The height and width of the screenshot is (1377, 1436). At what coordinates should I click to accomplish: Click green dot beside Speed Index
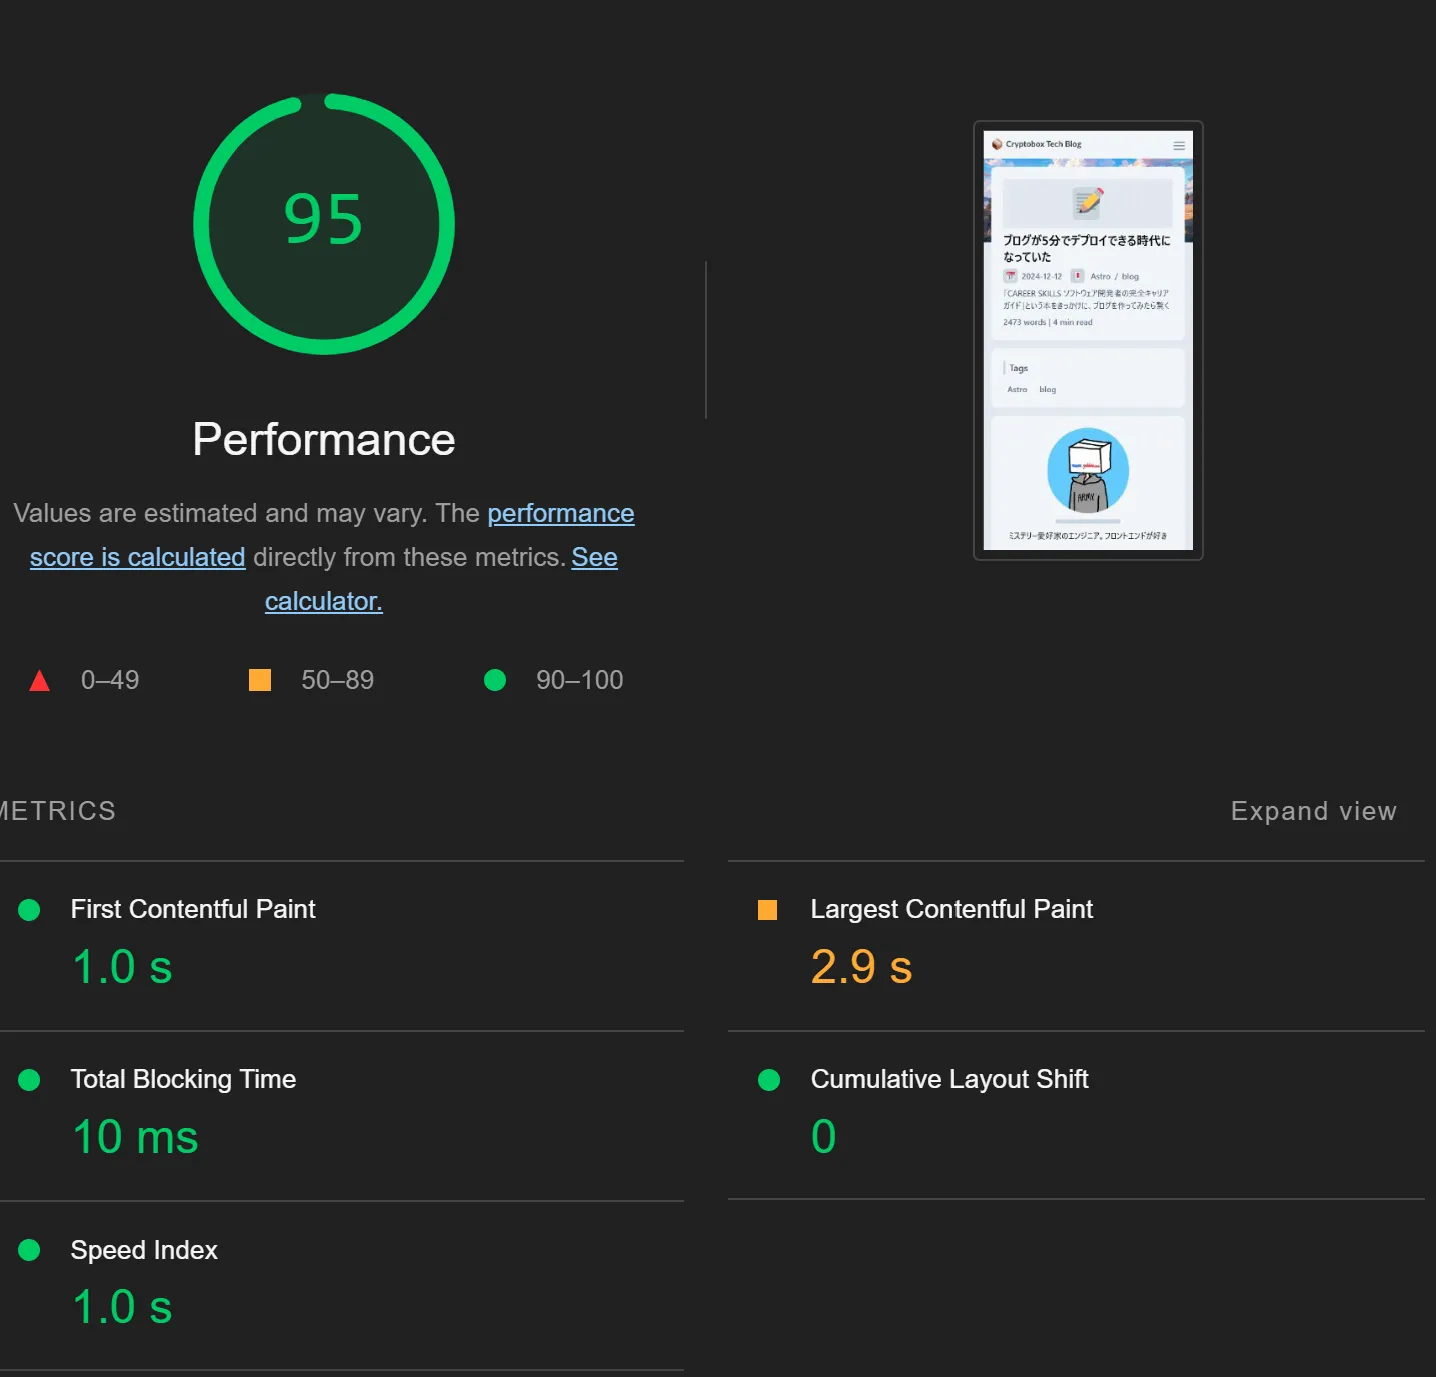pyautogui.click(x=29, y=1250)
